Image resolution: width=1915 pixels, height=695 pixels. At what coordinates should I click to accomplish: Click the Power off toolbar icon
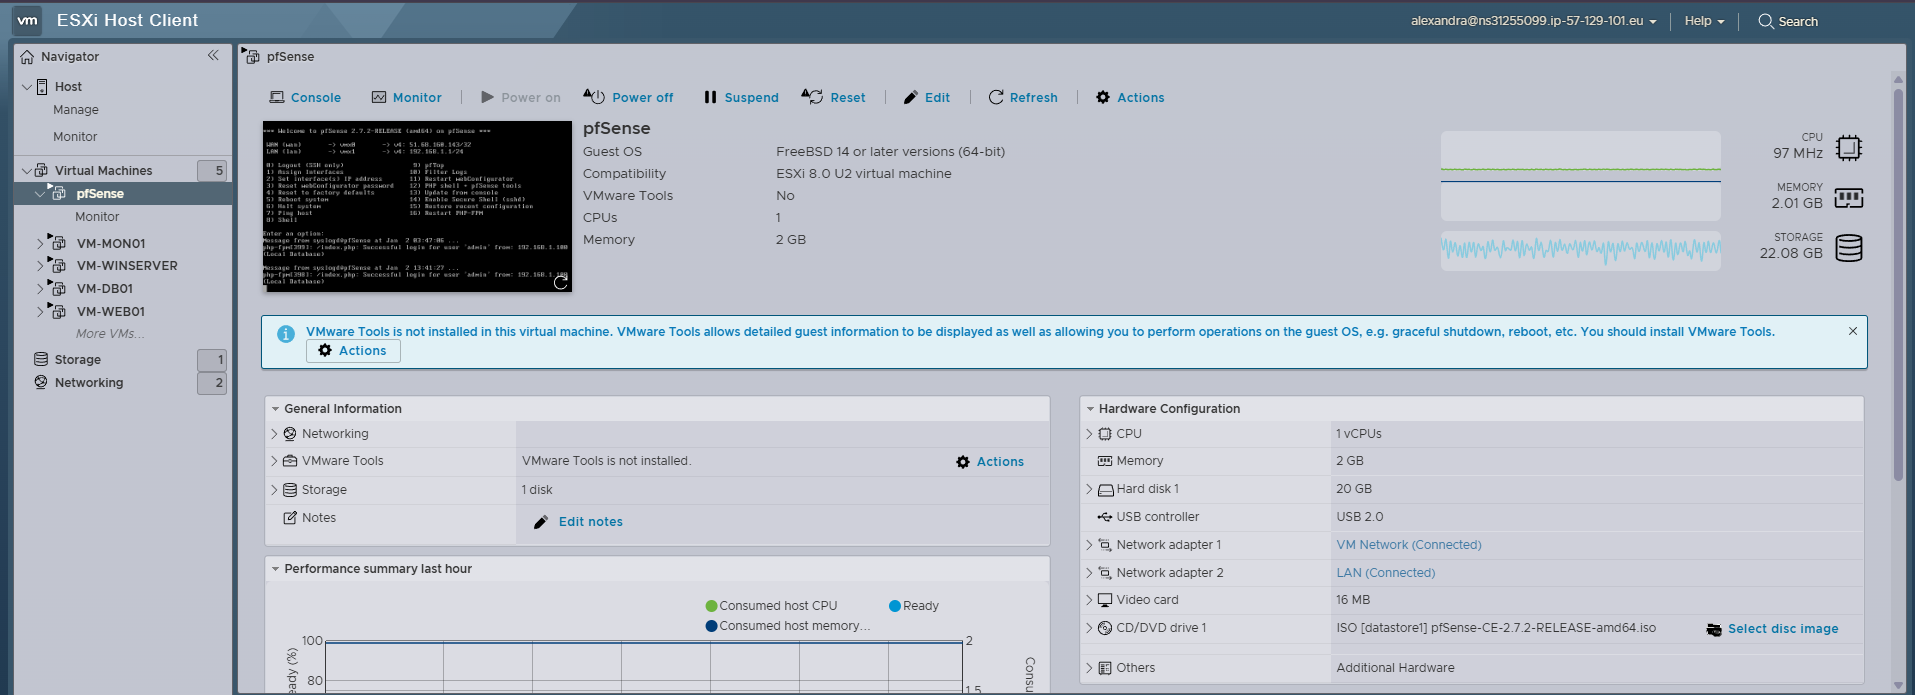pos(595,97)
